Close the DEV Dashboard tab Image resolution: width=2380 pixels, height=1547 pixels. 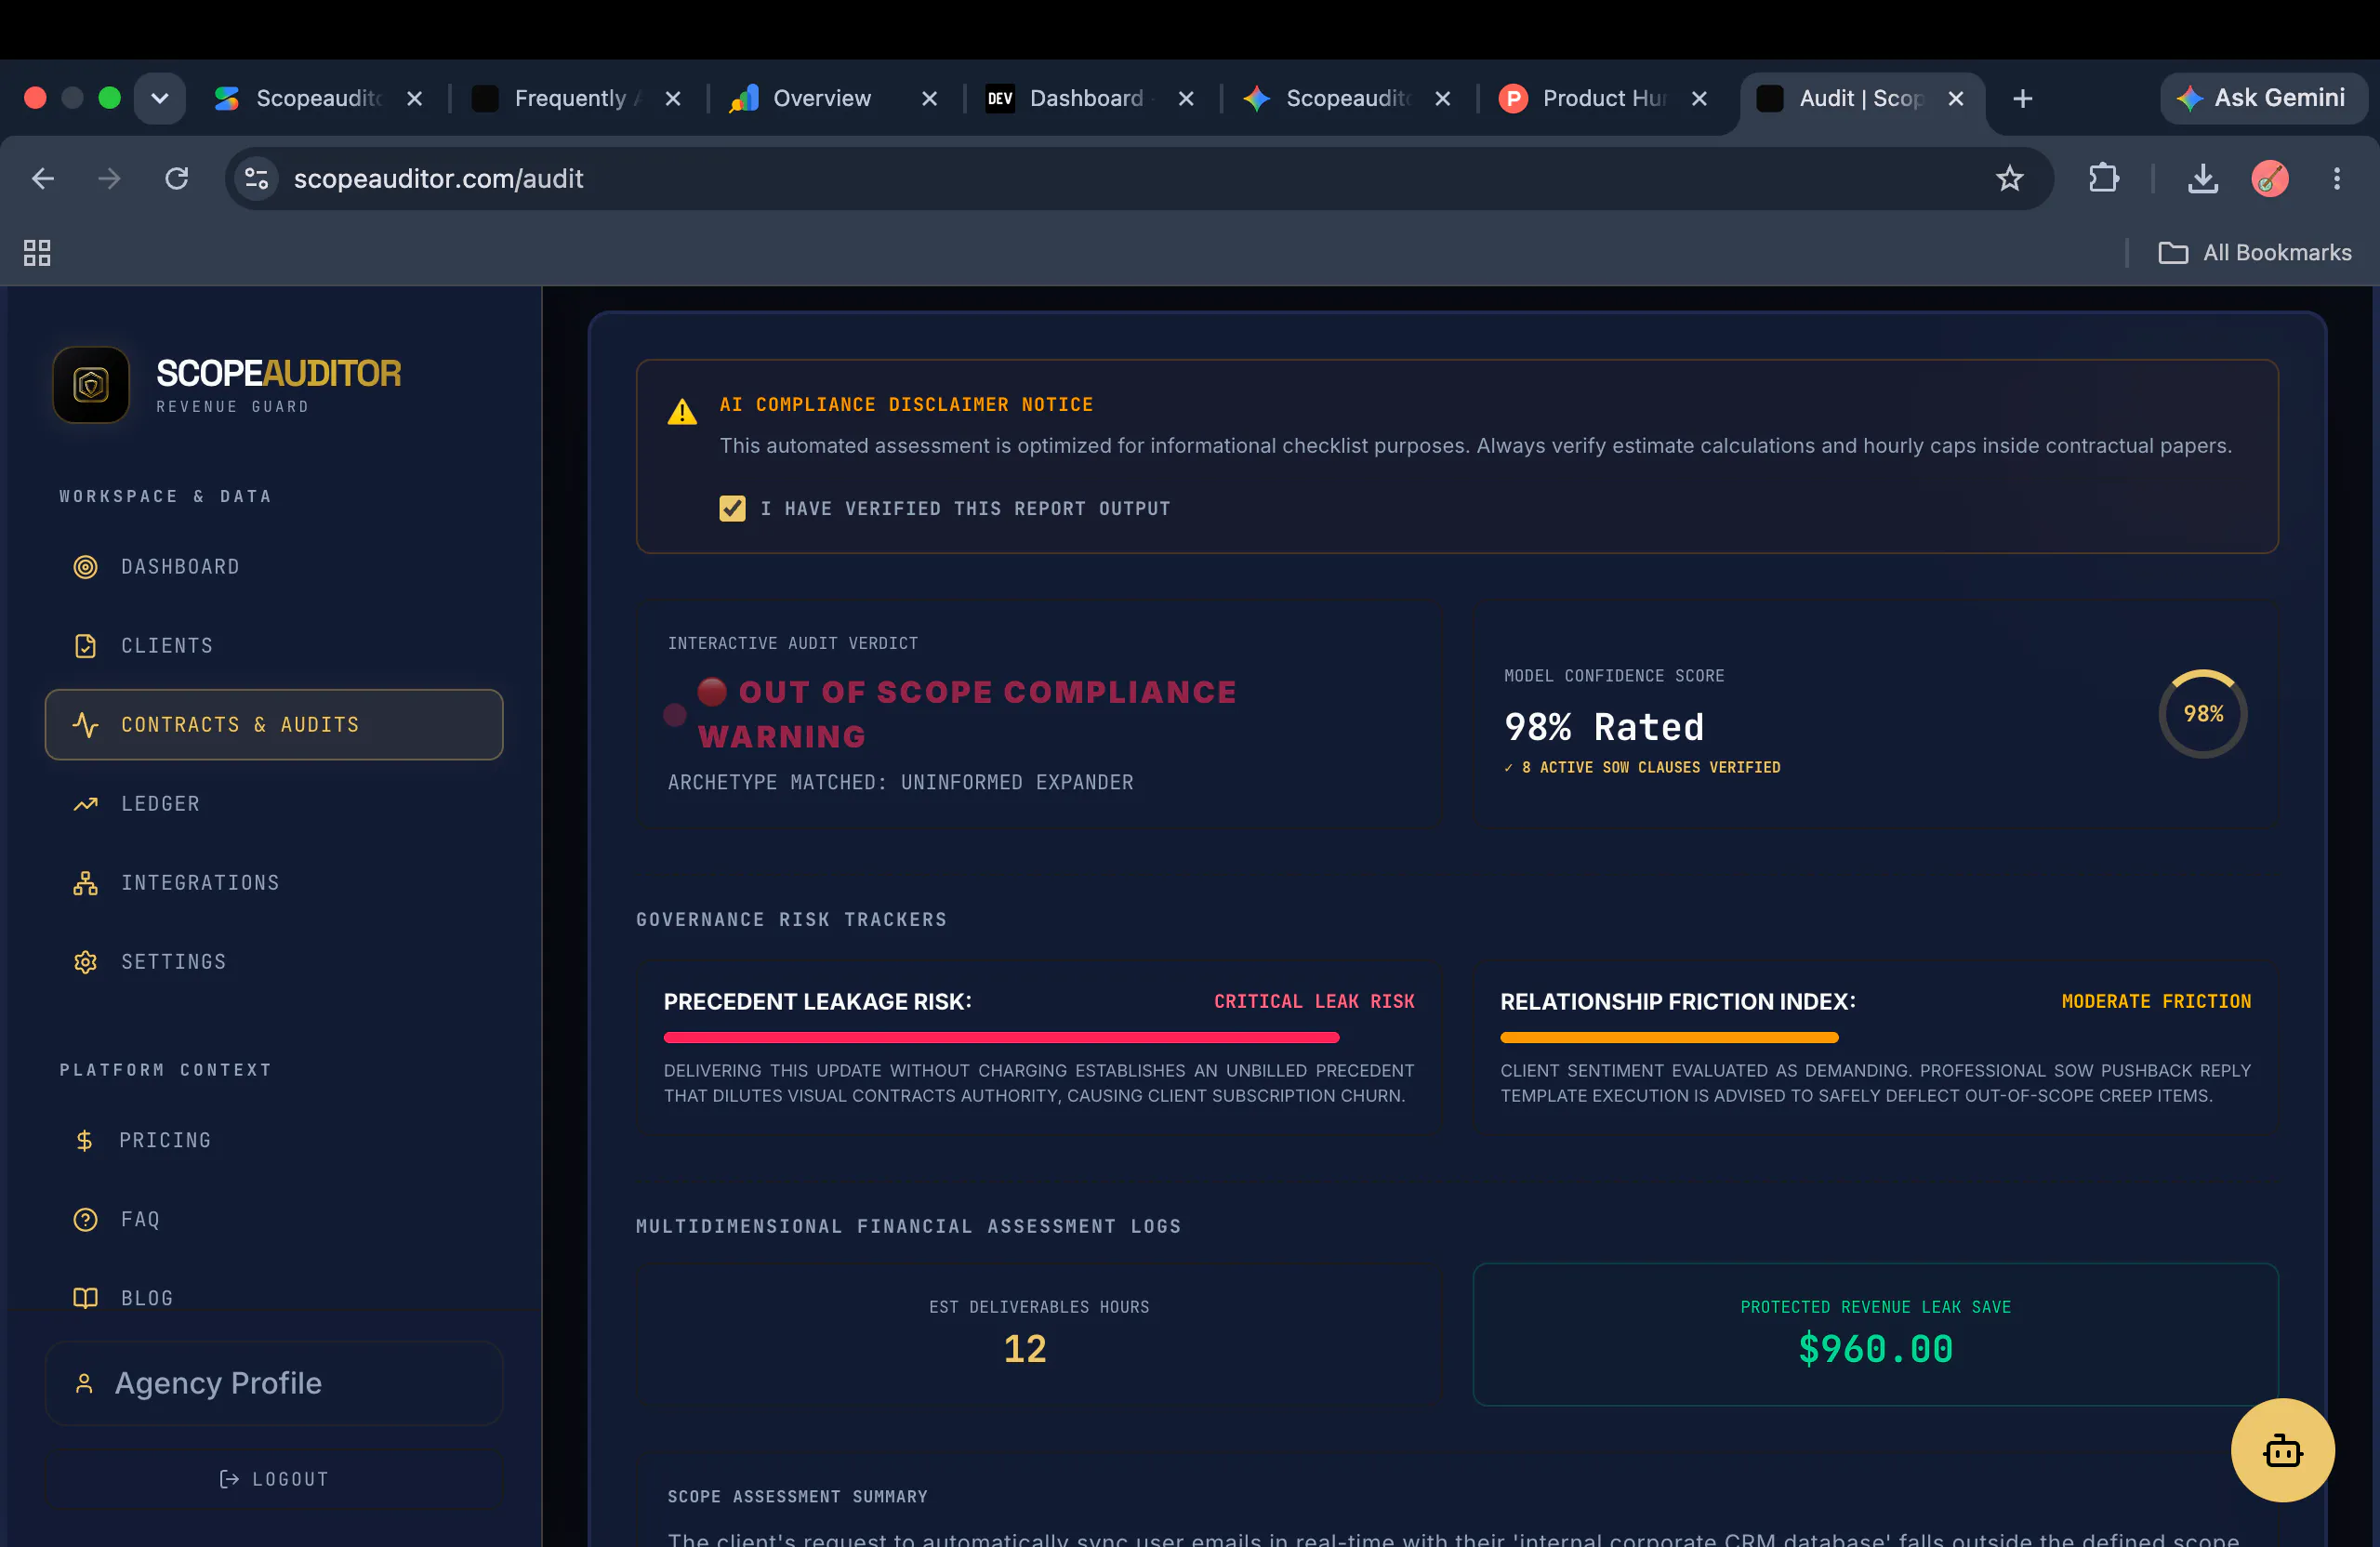[1186, 98]
